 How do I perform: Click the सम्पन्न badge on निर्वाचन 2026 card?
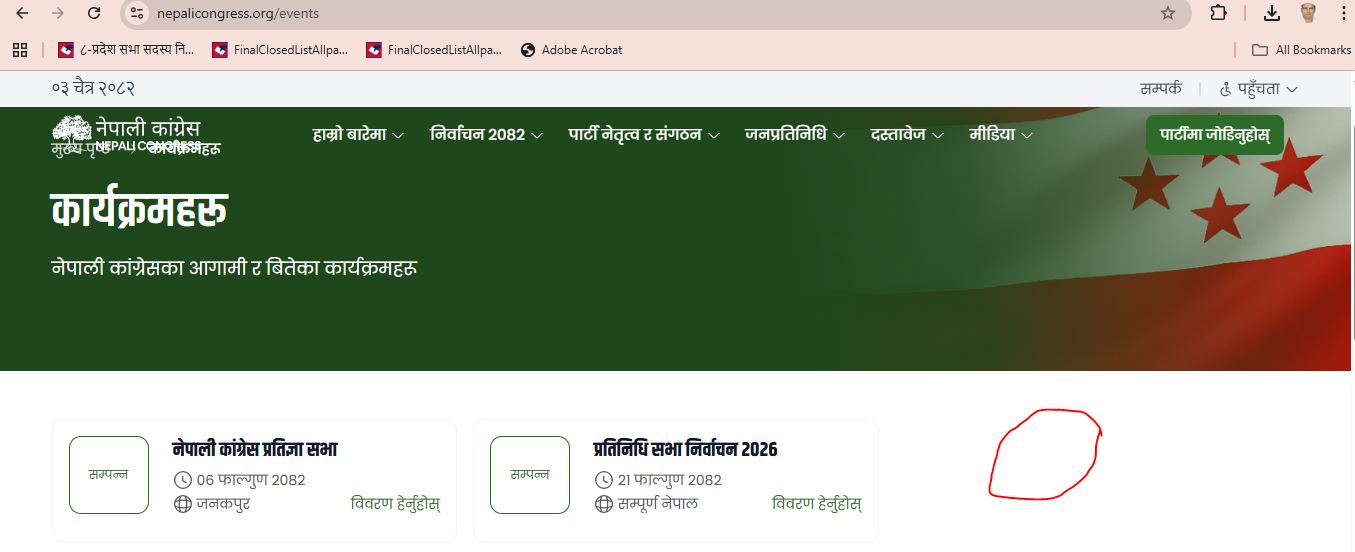(530, 475)
